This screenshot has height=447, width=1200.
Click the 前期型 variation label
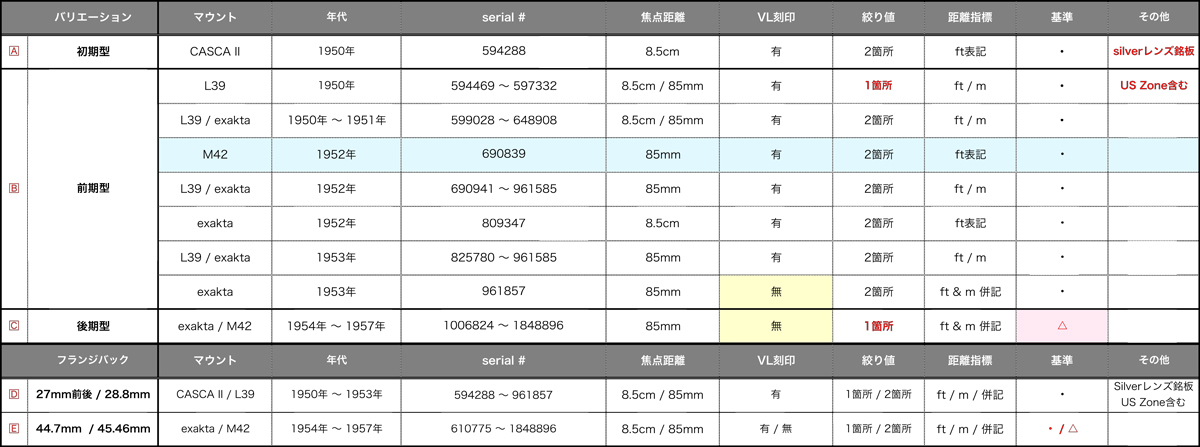[92, 188]
